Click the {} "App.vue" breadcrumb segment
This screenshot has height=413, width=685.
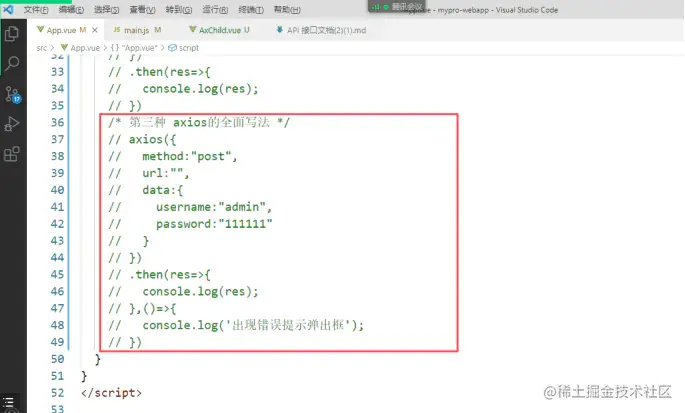tap(134, 48)
